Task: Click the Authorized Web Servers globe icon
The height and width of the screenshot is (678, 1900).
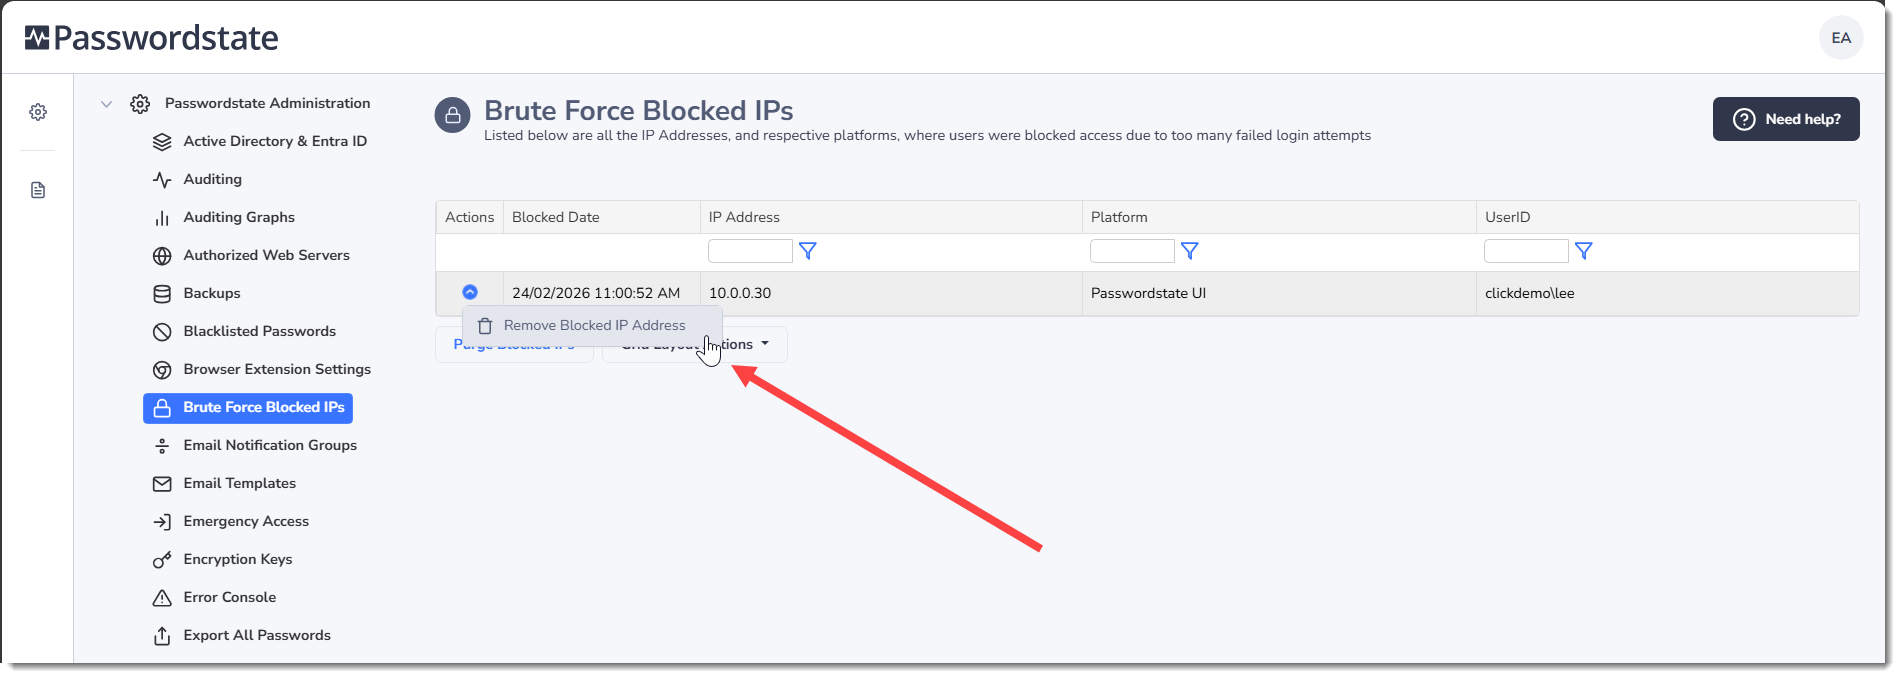Action: (x=162, y=256)
